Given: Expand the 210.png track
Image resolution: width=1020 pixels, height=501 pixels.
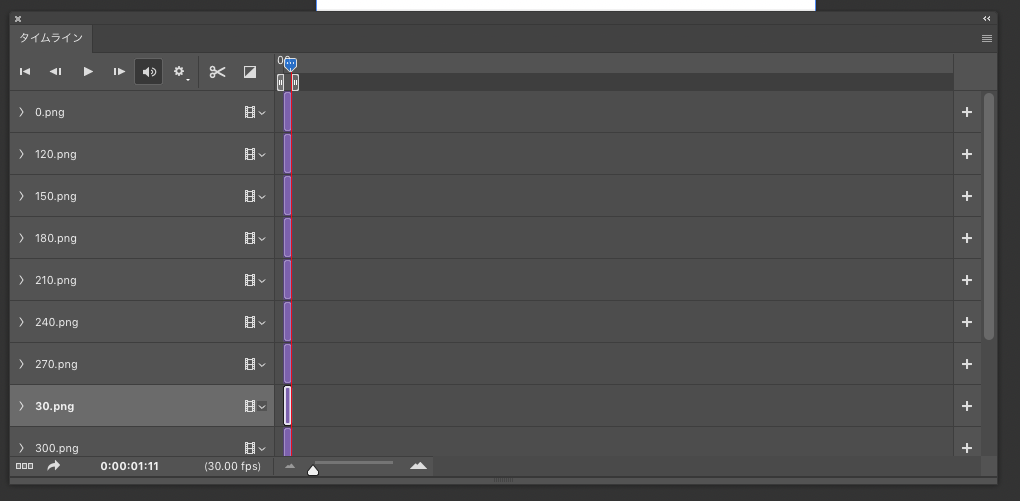Looking at the screenshot, I should click(21, 280).
